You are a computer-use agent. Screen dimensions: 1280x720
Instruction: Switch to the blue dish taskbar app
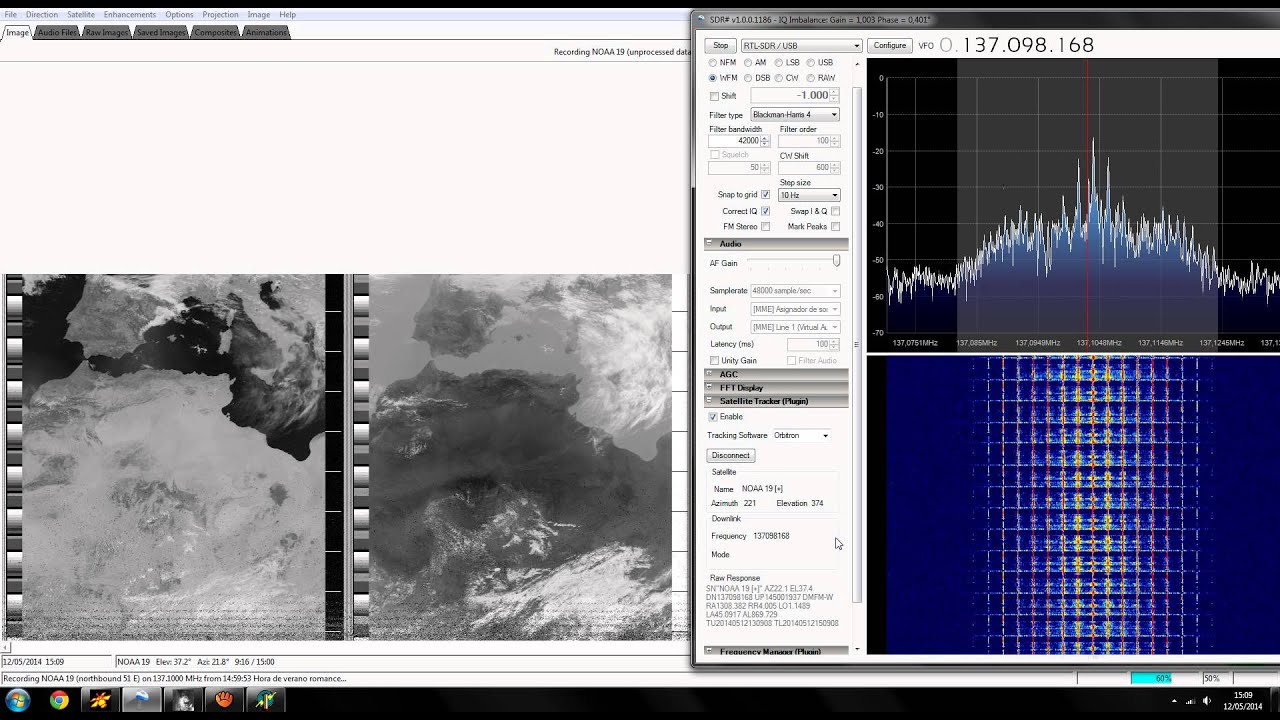pyautogui.click(x=141, y=700)
